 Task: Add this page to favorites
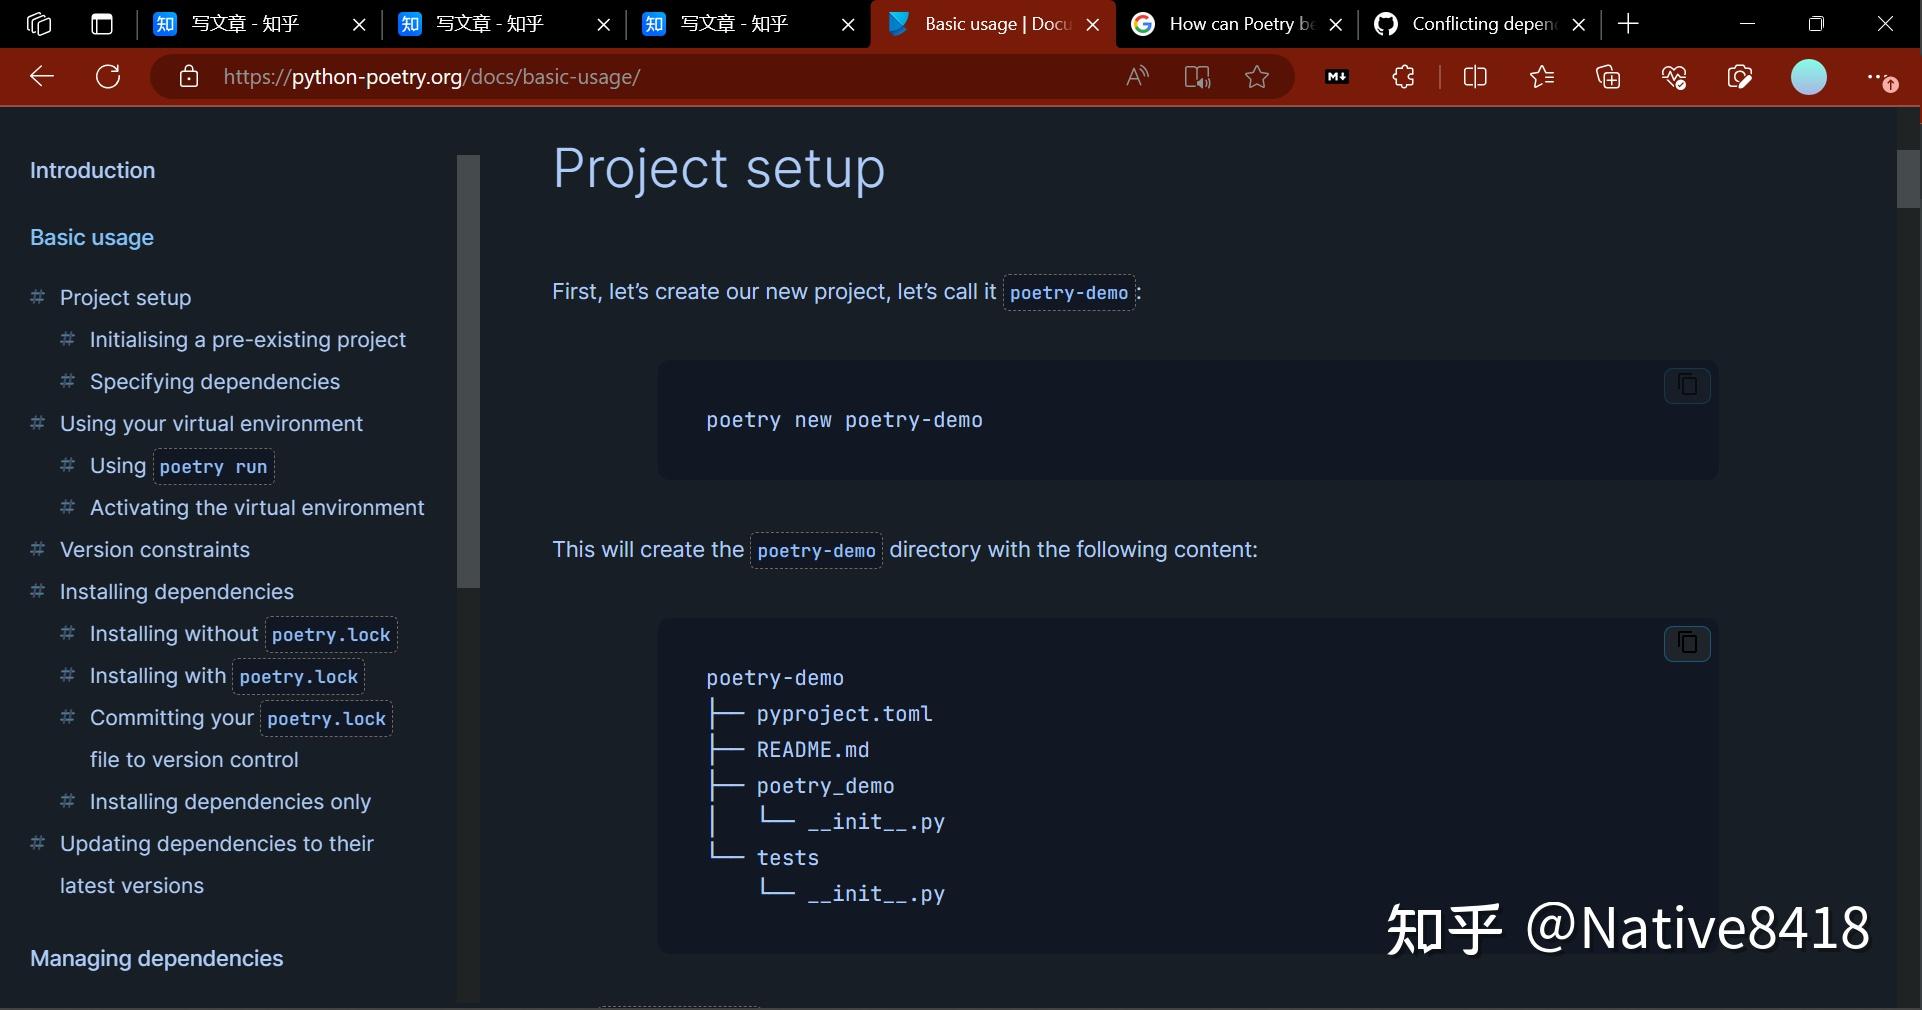(x=1257, y=77)
